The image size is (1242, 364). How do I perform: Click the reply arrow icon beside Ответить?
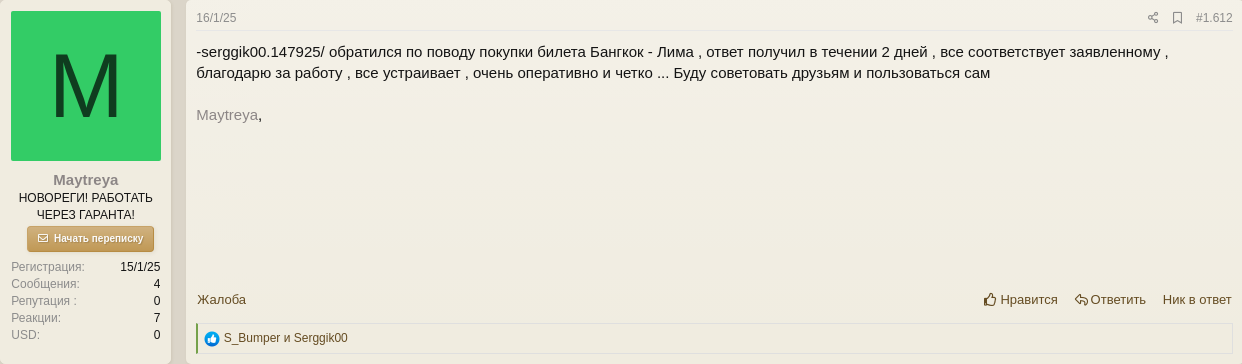(x=1081, y=299)
